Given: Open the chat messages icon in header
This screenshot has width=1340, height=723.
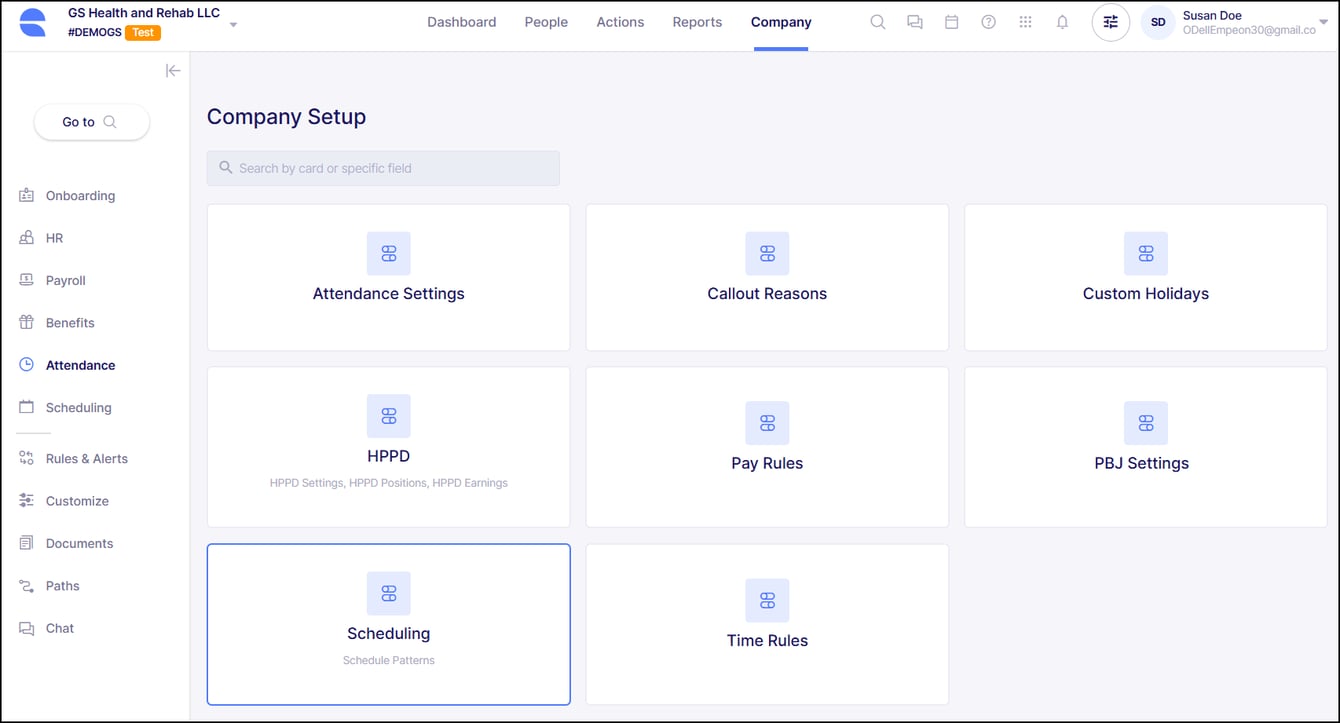Looking at the screenshot, I should (x=914, y=22).
